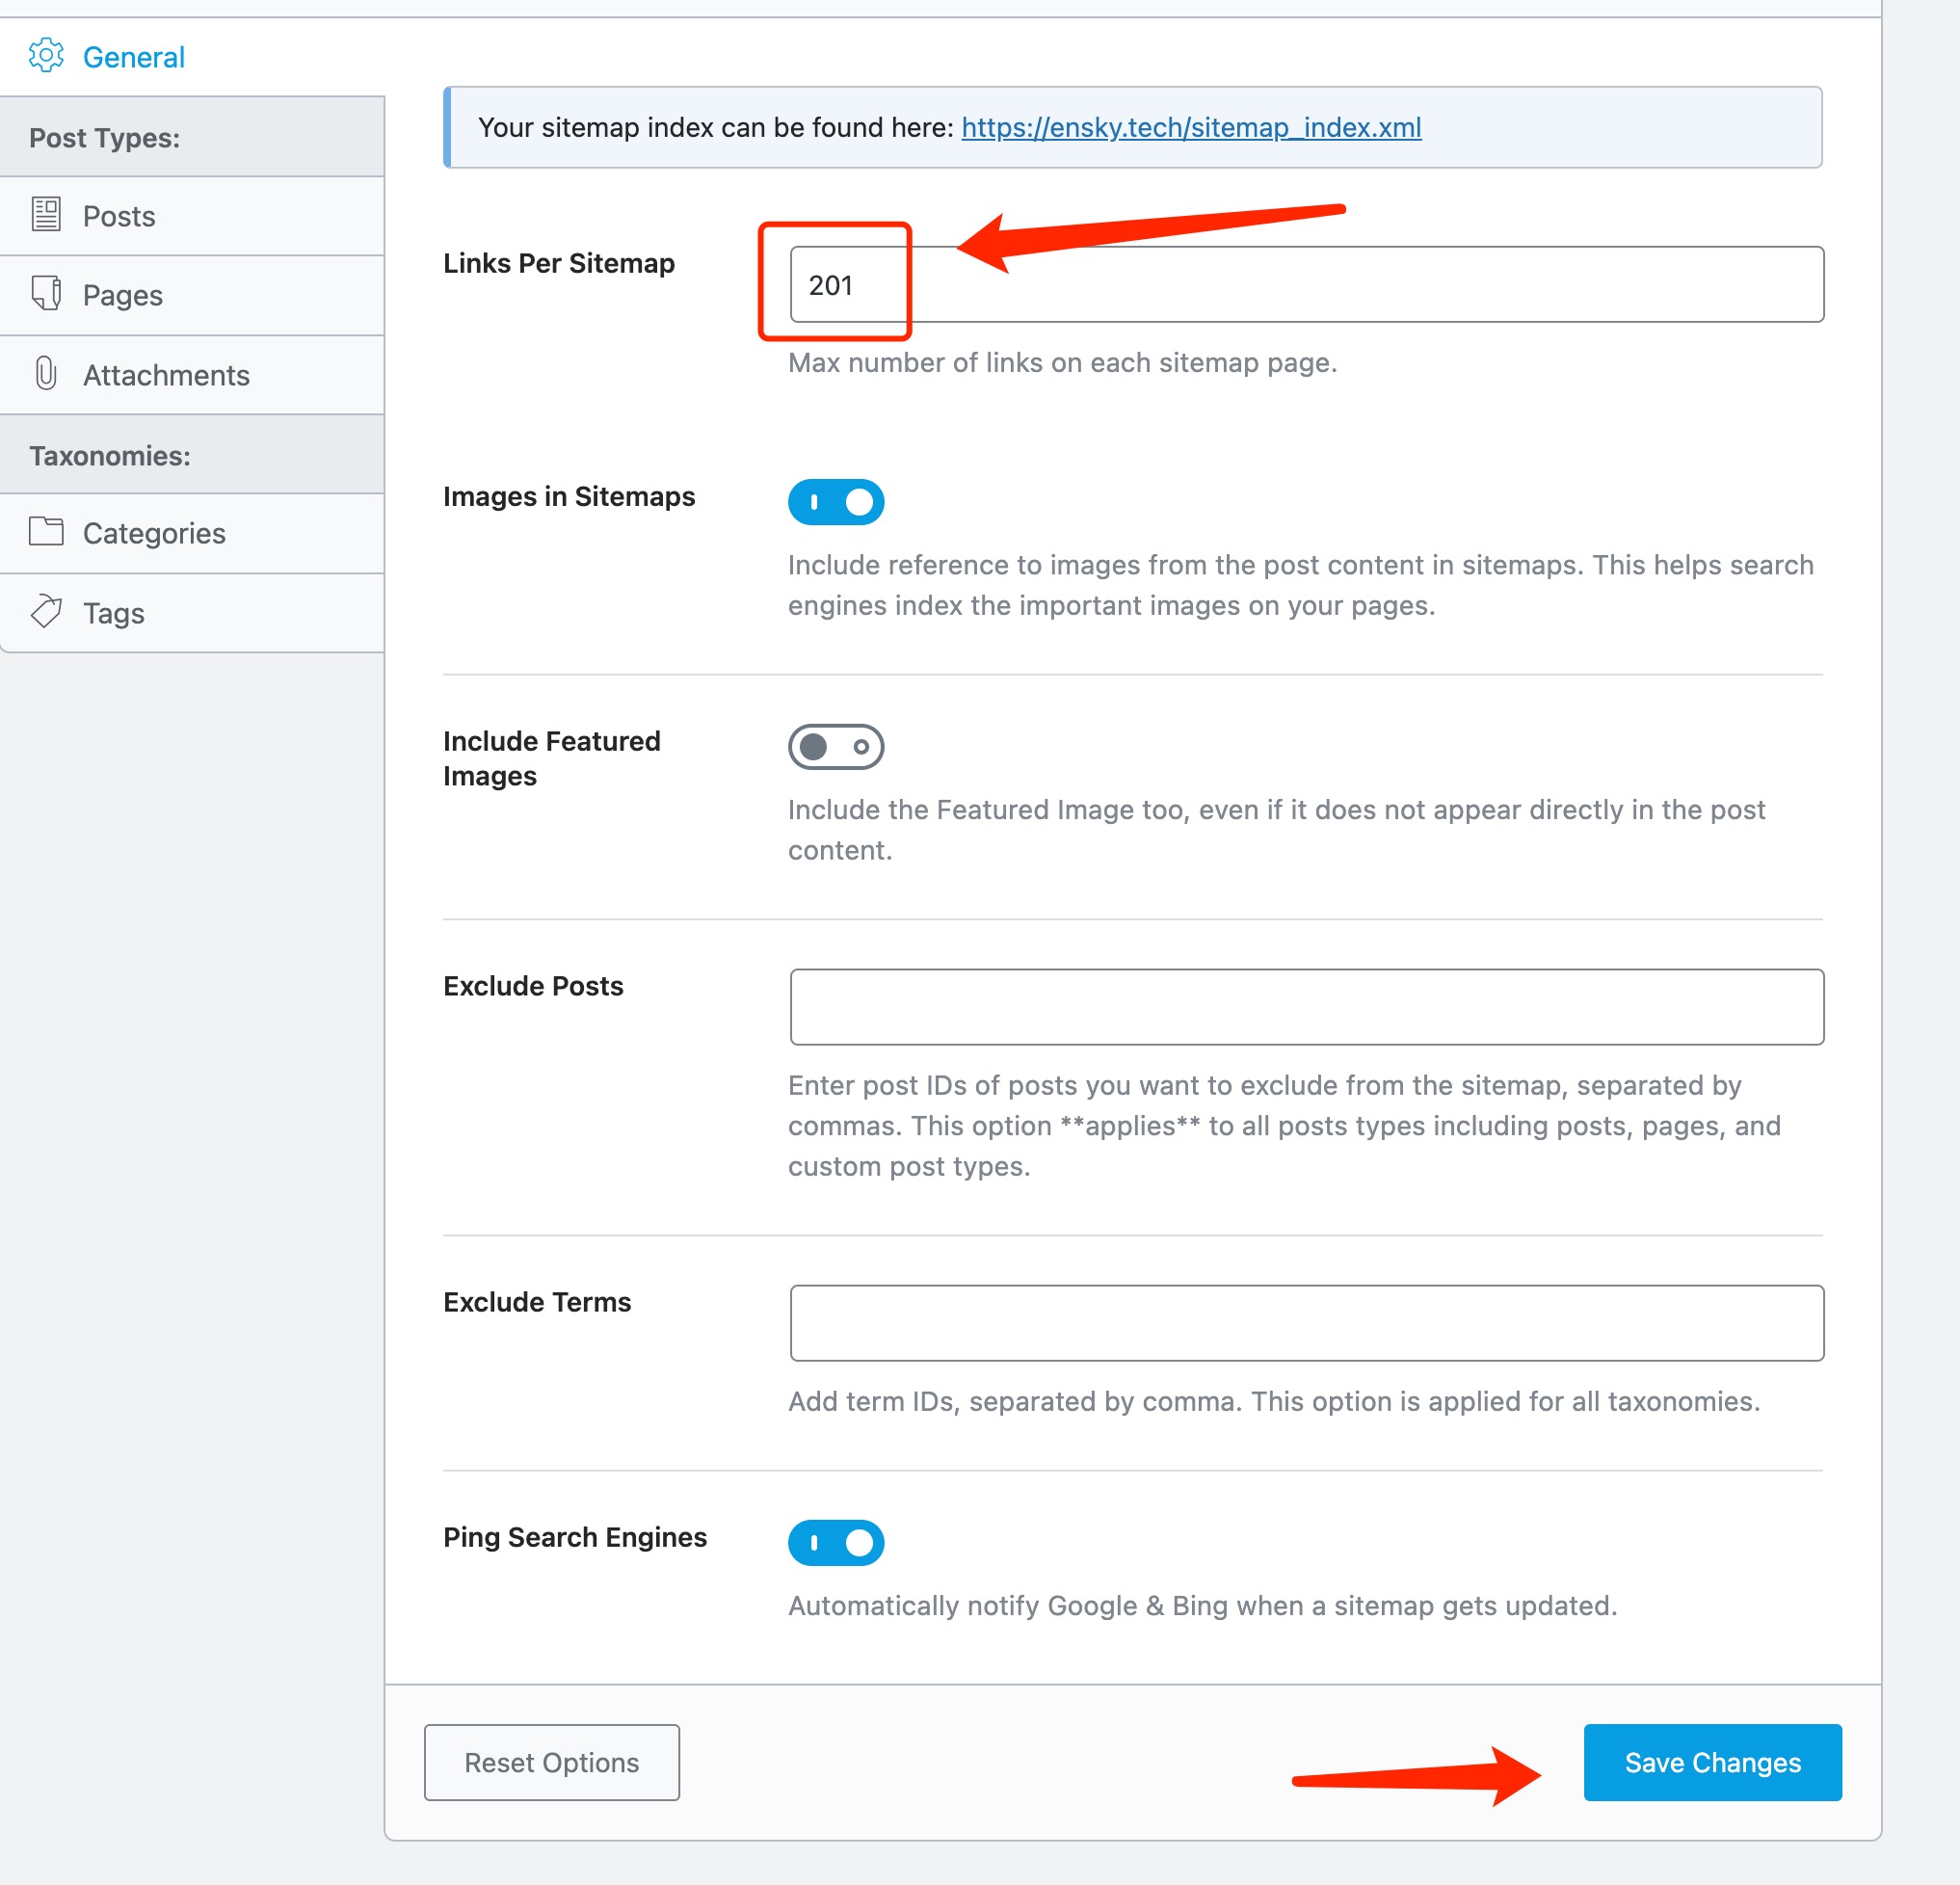Click the Save Changes button
Viewport: 1960px width, 1885px height.
pyautogui.click(x=1712, y=1763)
